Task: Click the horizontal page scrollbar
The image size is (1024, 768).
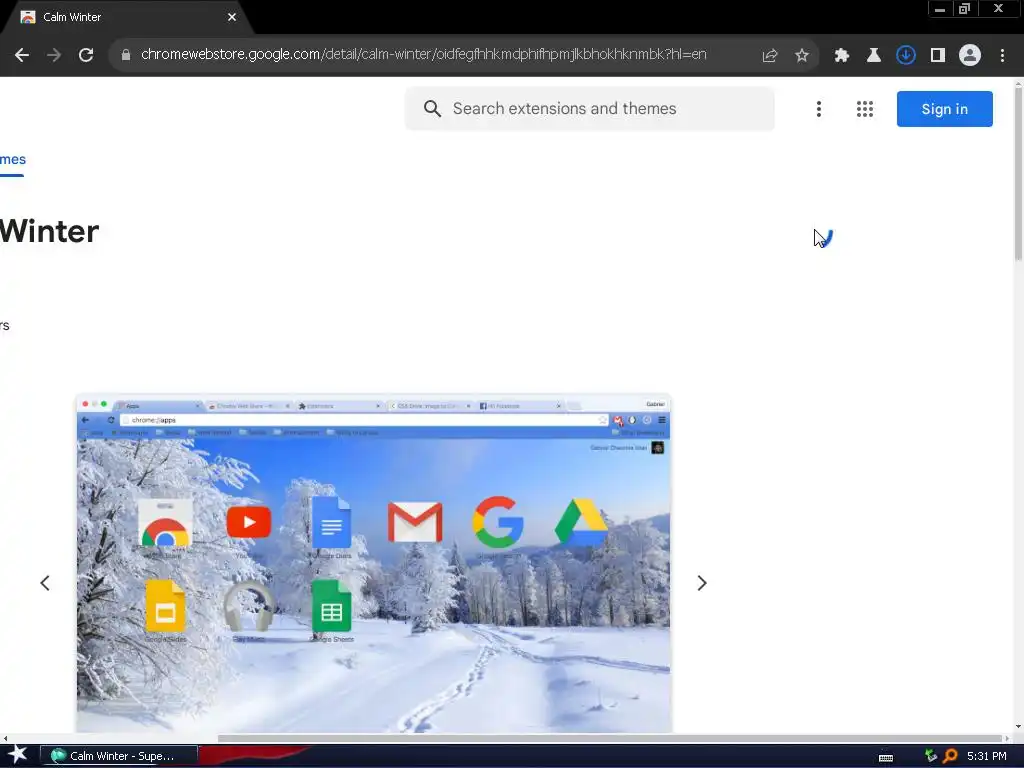Action: [x=609, y=738]
